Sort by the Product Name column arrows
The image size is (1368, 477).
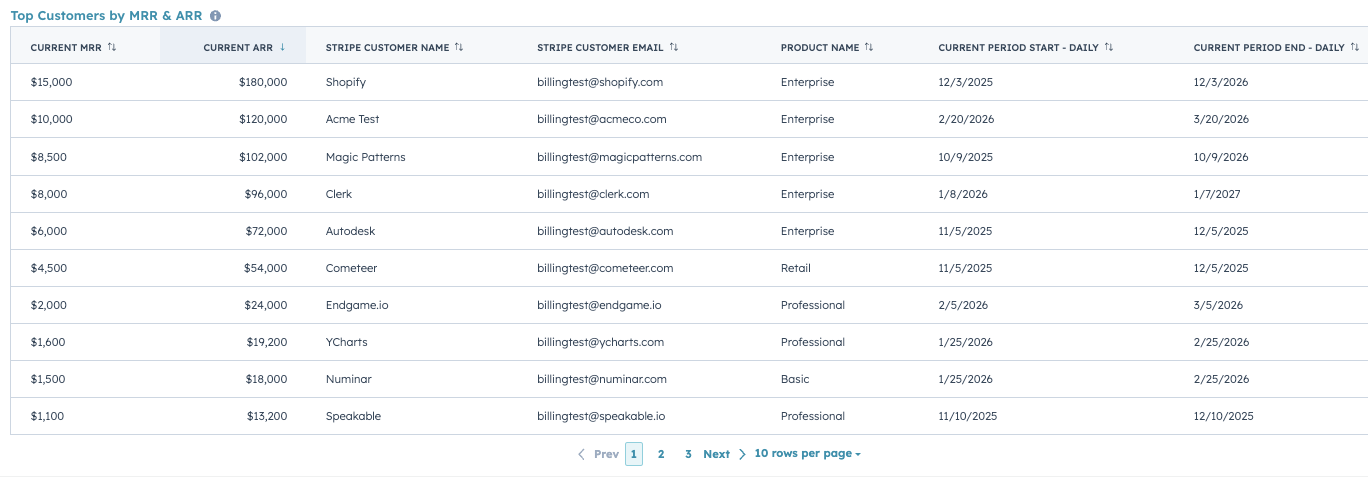(869, 47)
